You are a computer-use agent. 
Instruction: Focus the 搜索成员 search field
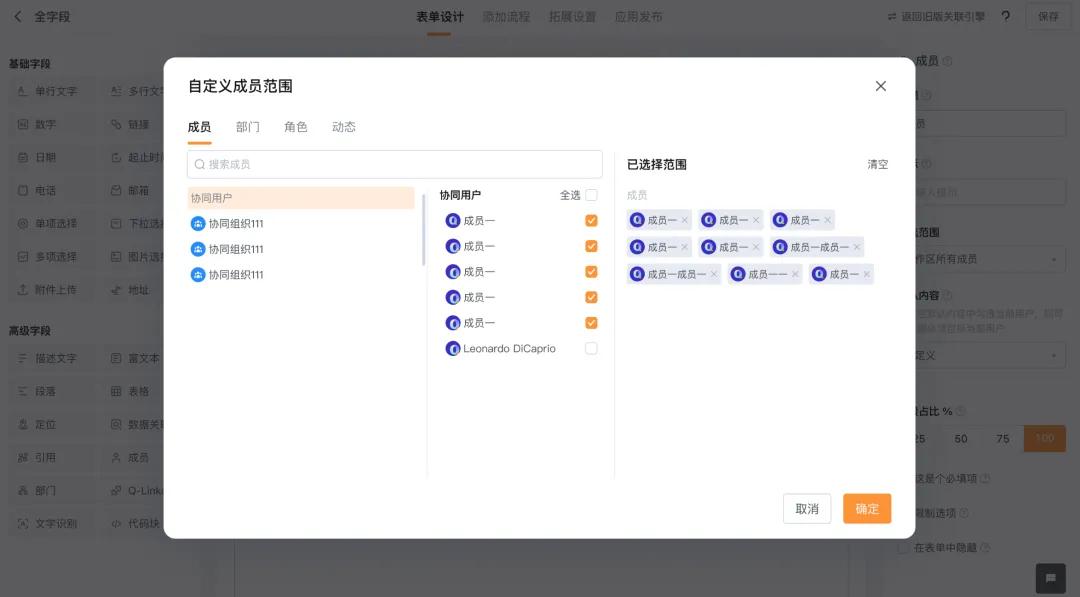pos(395,165)
